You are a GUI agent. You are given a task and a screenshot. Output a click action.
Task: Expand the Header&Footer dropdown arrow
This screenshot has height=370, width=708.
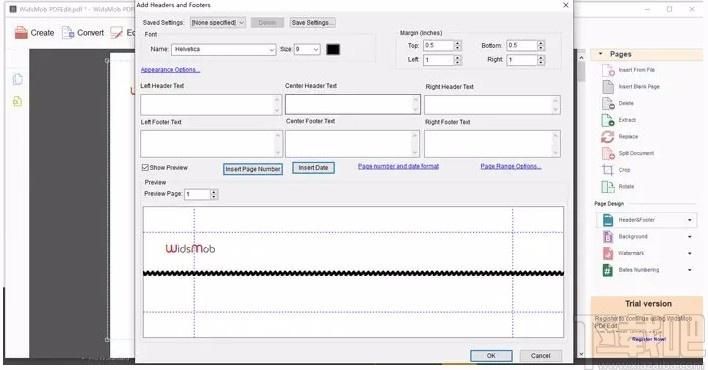[x=689, y=220]
